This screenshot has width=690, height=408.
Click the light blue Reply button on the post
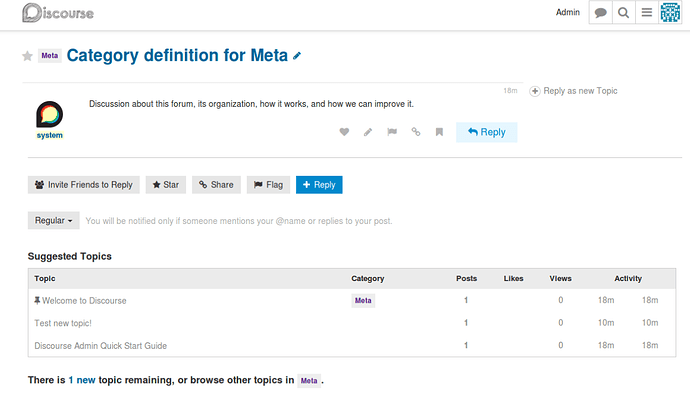click(486, 132)
